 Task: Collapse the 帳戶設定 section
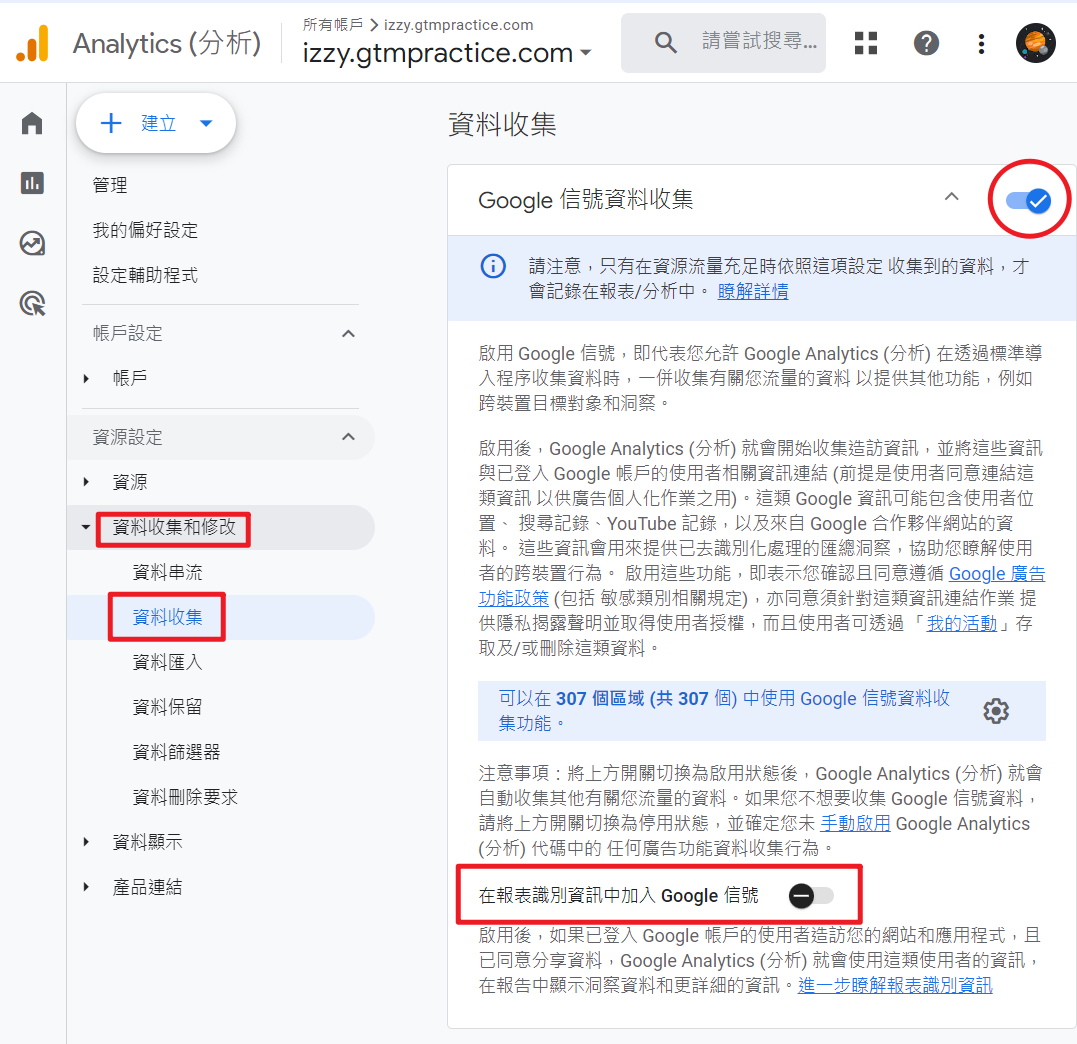click(x=348, y=333)
